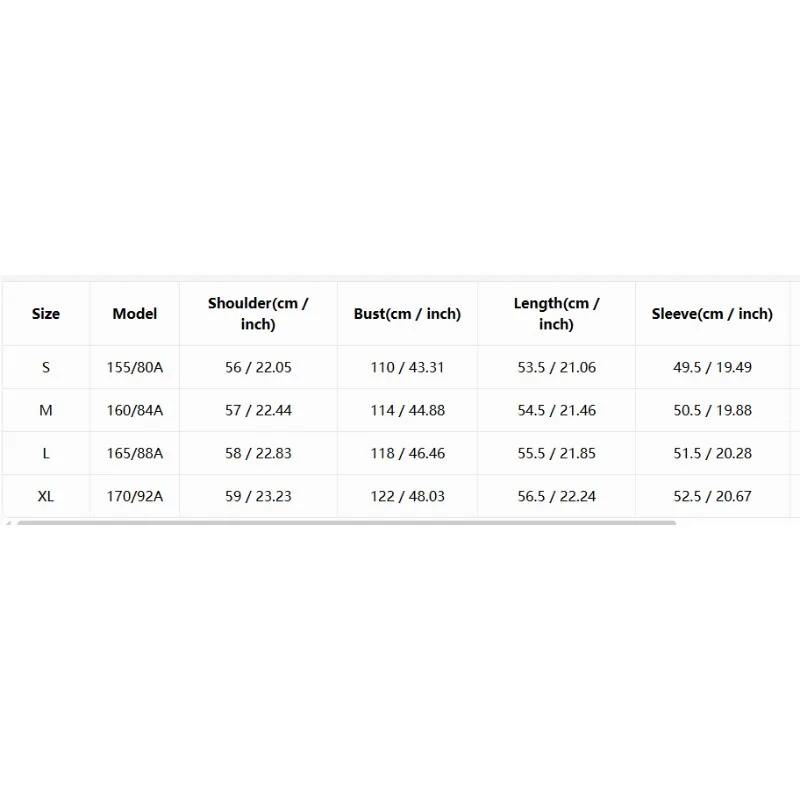
Task: Click the horizontal scrollbar below the size table
Action: (346, 523)
